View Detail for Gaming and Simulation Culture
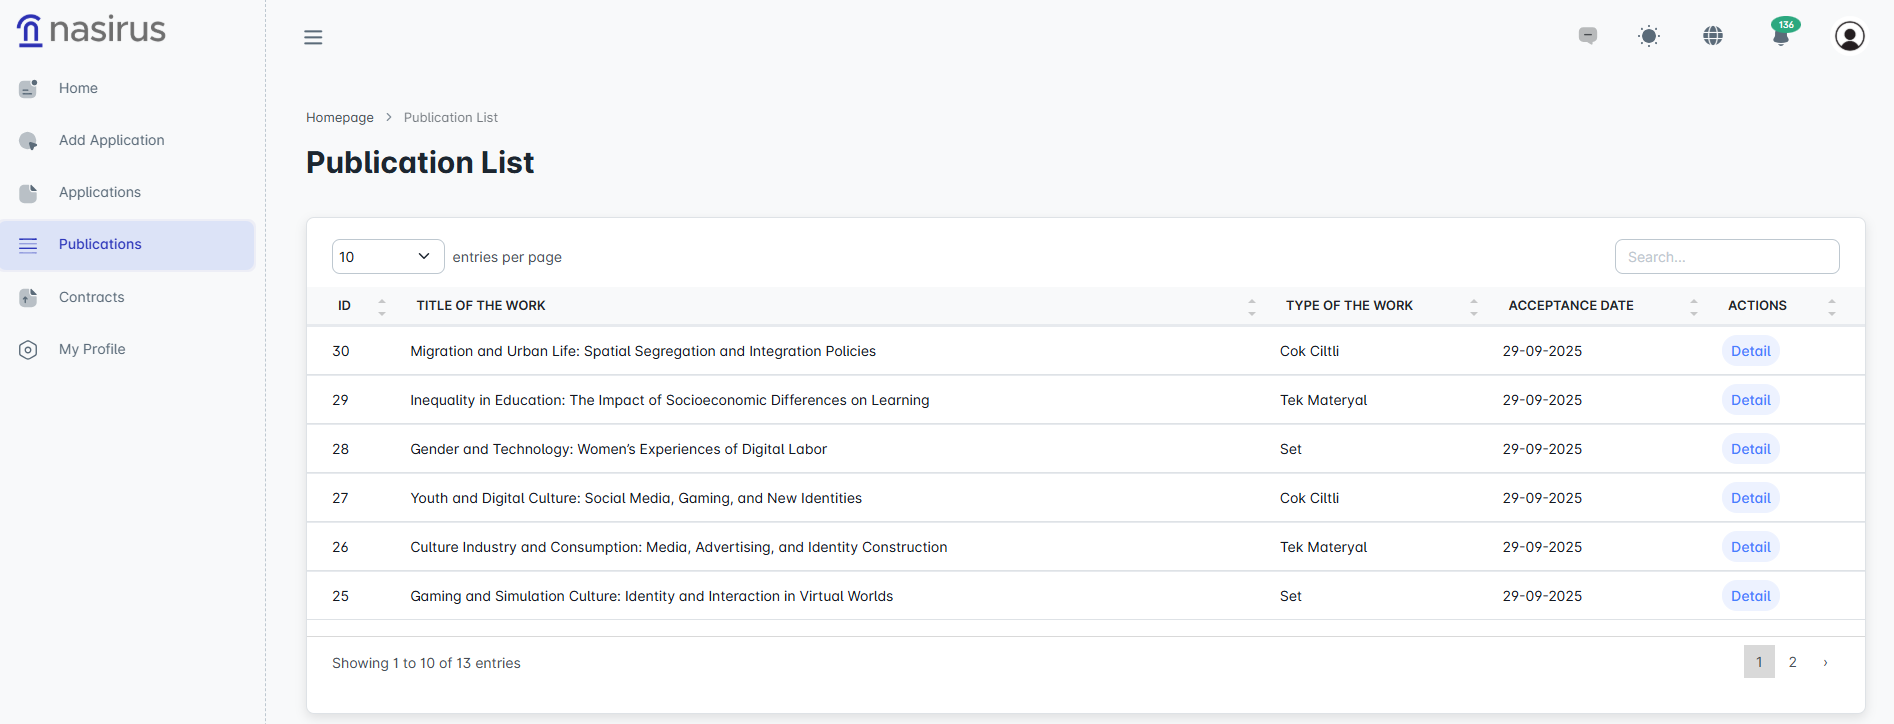 pyautogui.click(x=1750, y=596)
